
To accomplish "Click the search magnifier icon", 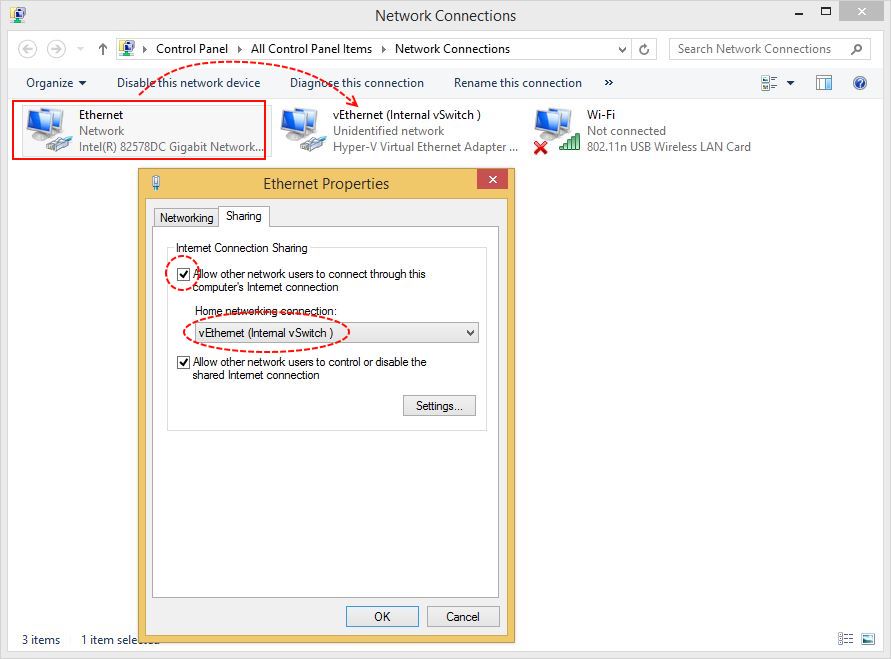I will (857, 49).
